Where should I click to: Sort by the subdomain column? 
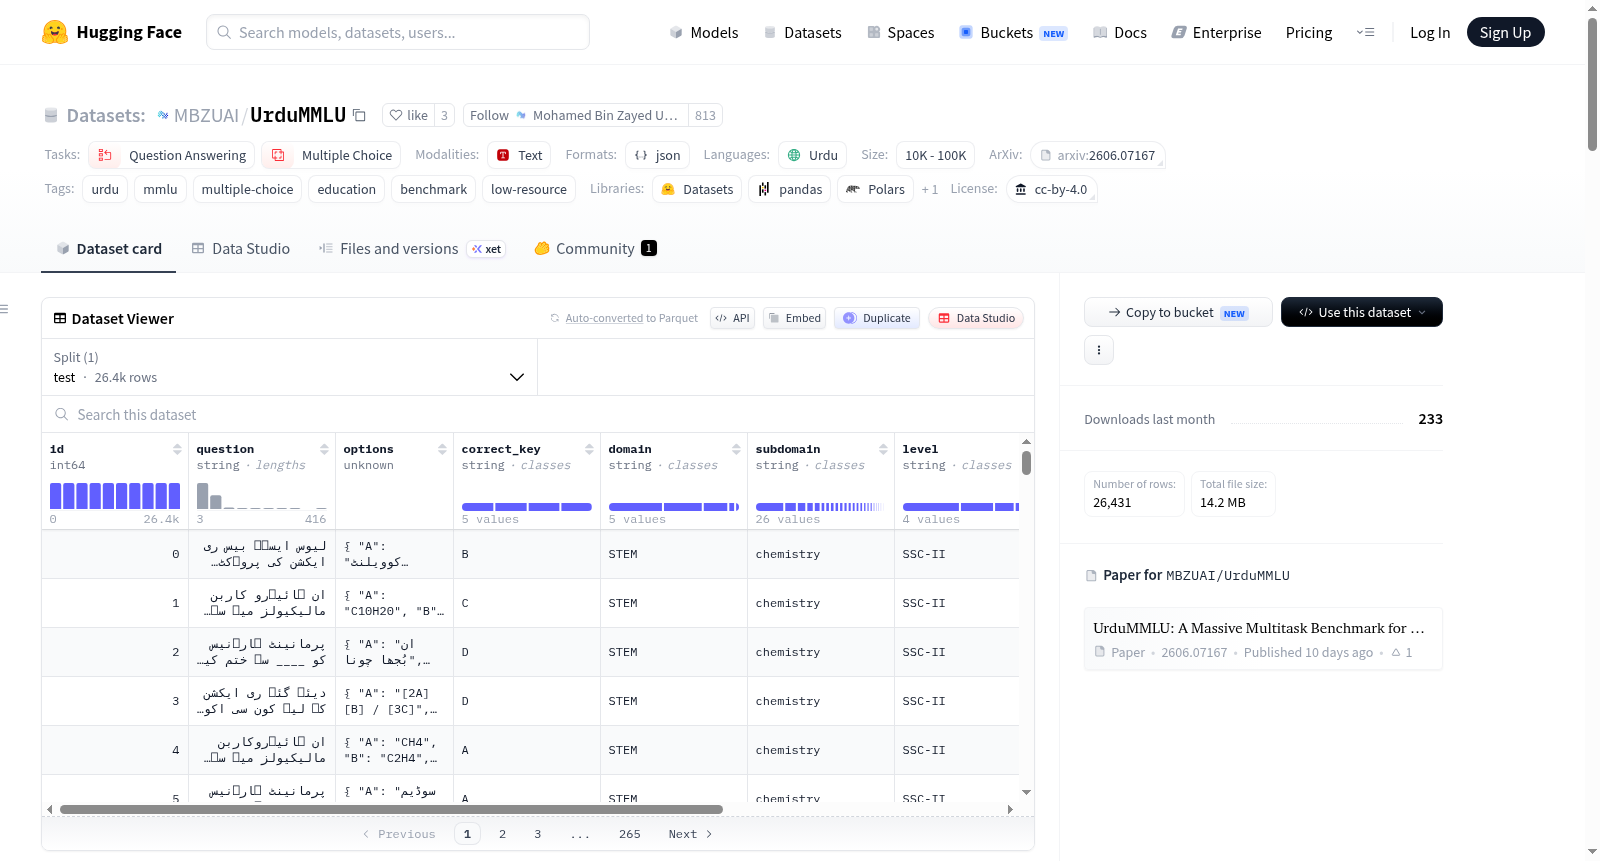point(883,449)
